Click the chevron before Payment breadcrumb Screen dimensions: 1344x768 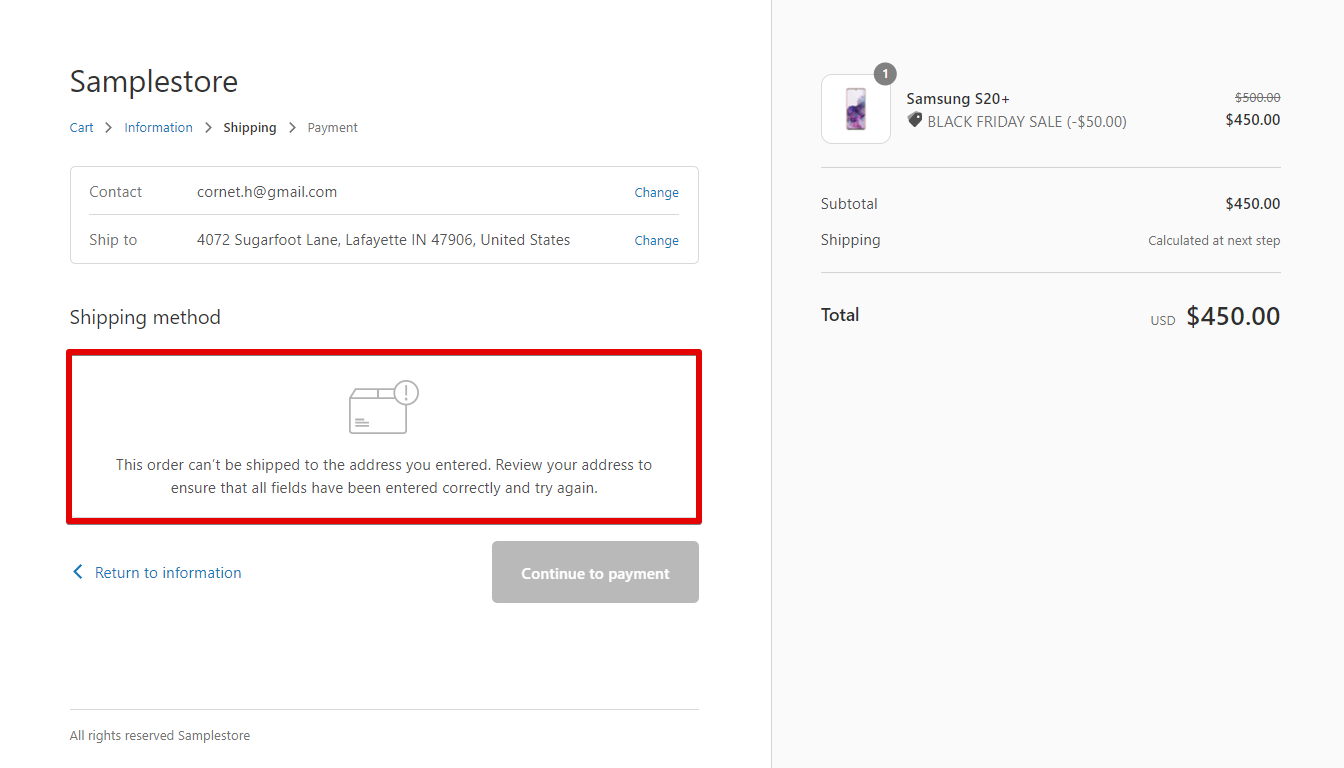(292, 128)
